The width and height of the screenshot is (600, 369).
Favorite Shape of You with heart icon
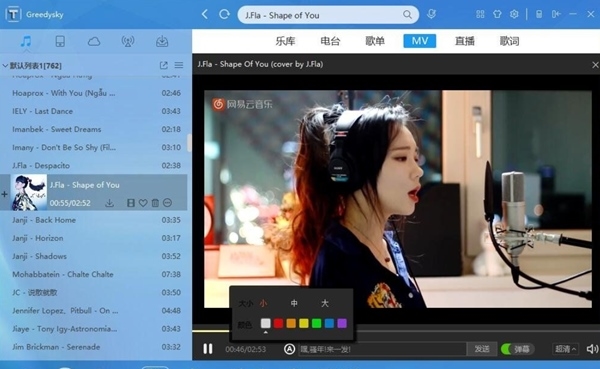[143, 203]
